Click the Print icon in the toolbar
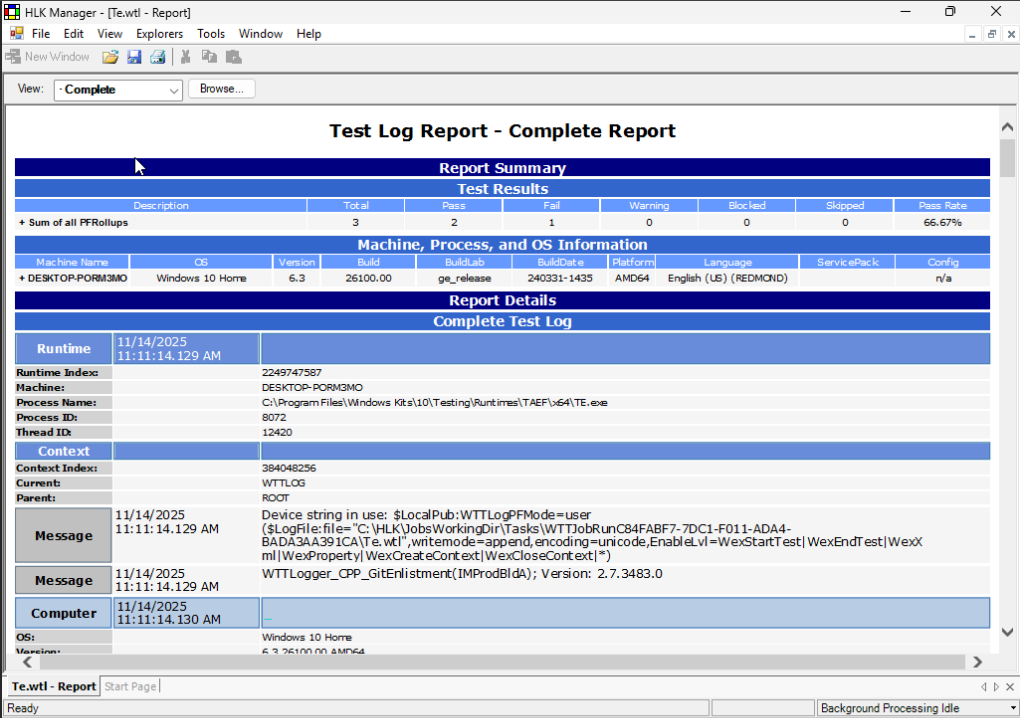 click(158, 56)
